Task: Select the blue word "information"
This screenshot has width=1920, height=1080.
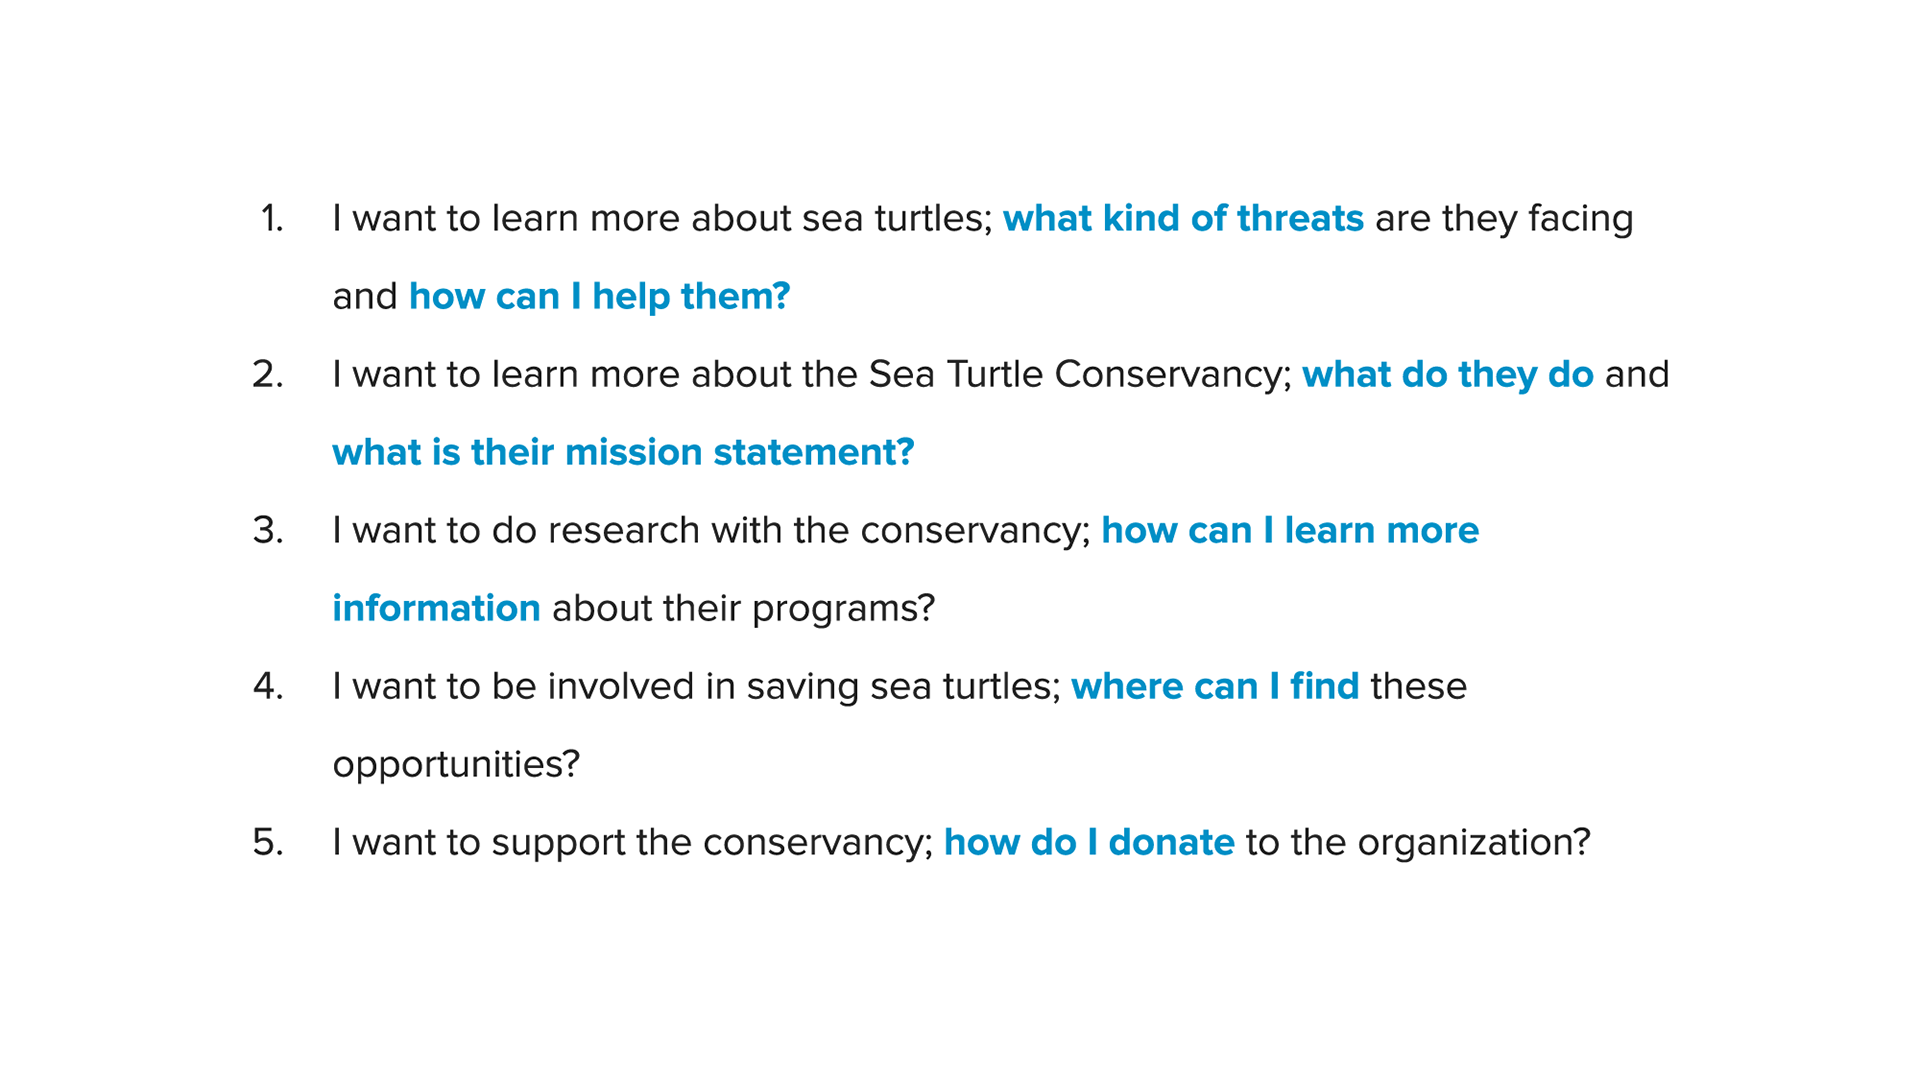Action: (436, 609)
